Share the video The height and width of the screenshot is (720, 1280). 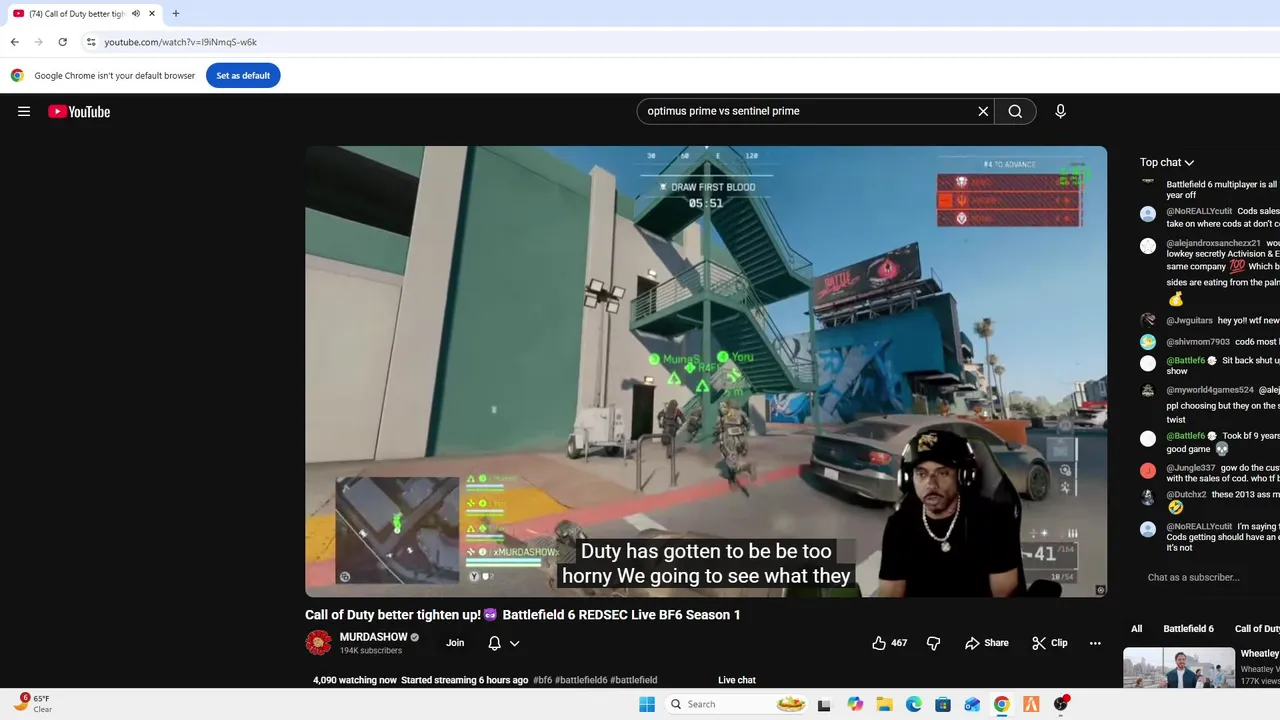987,643
